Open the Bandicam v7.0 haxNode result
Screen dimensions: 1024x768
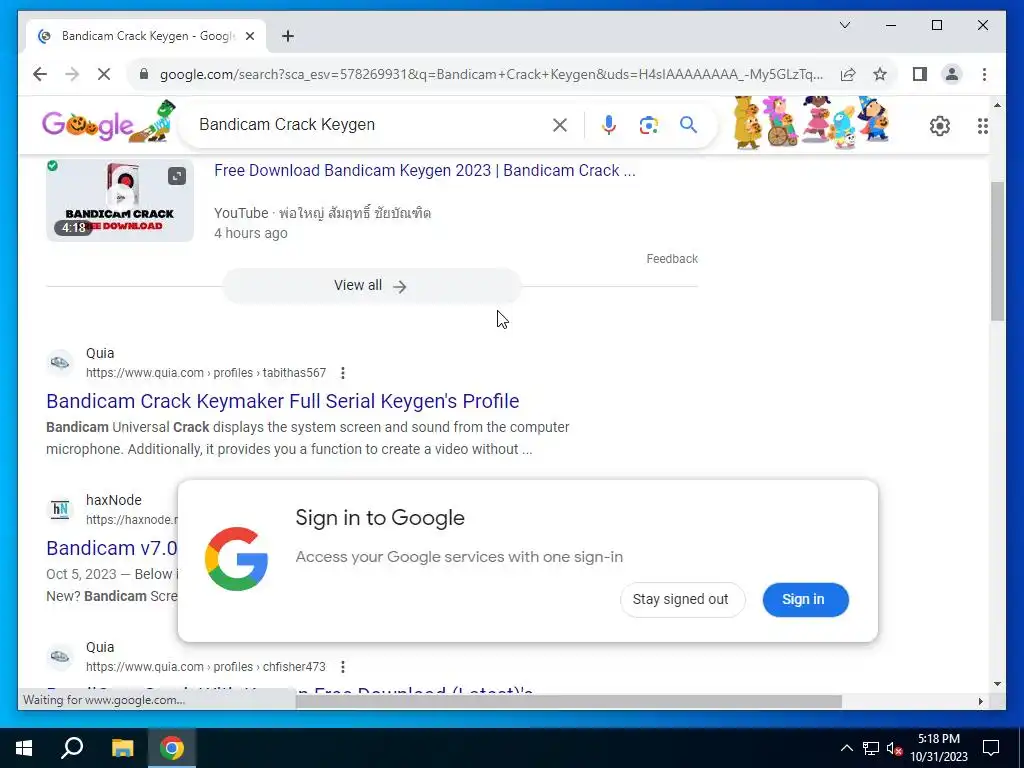pyautogui.click(x=112, y=548)
